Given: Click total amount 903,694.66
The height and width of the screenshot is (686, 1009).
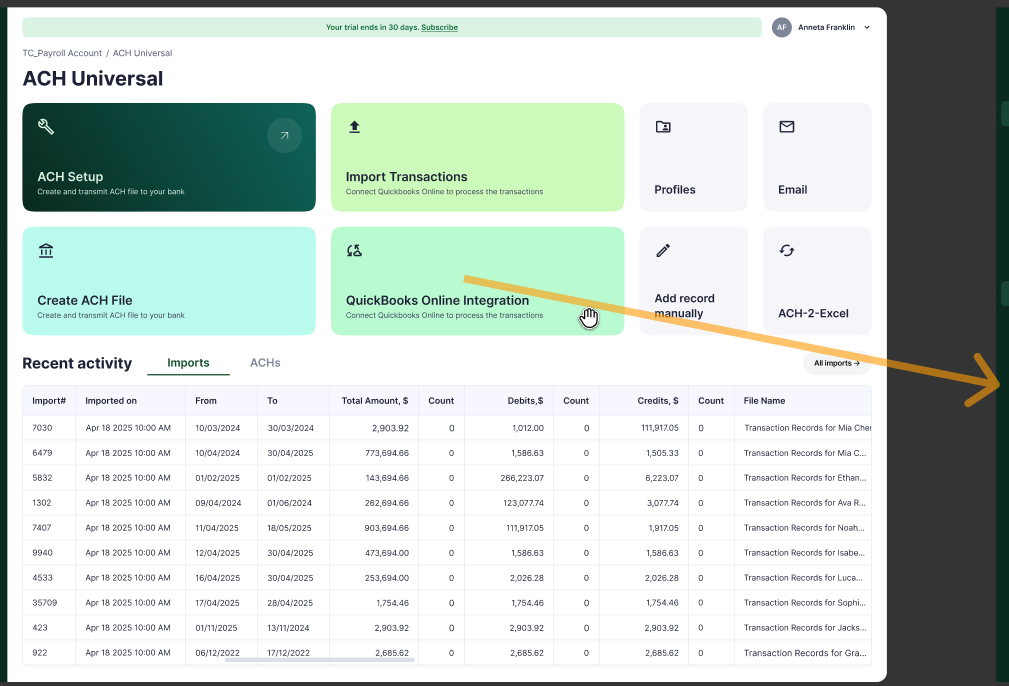Looking at the screenshot, I should (x=387, y=528).
